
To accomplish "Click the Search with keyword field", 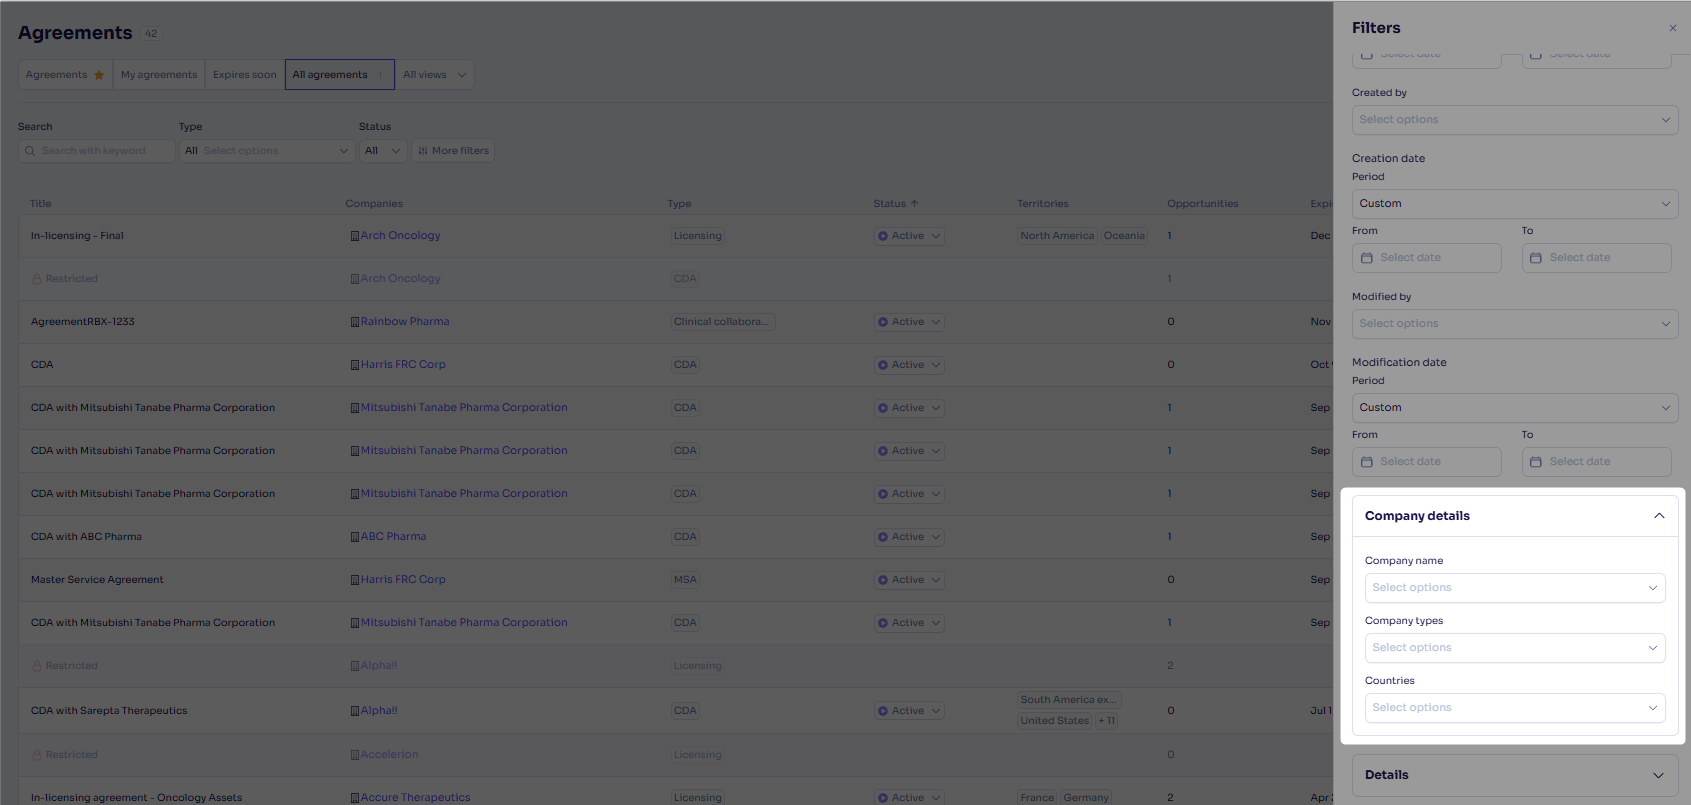I will tap(97, 151).
